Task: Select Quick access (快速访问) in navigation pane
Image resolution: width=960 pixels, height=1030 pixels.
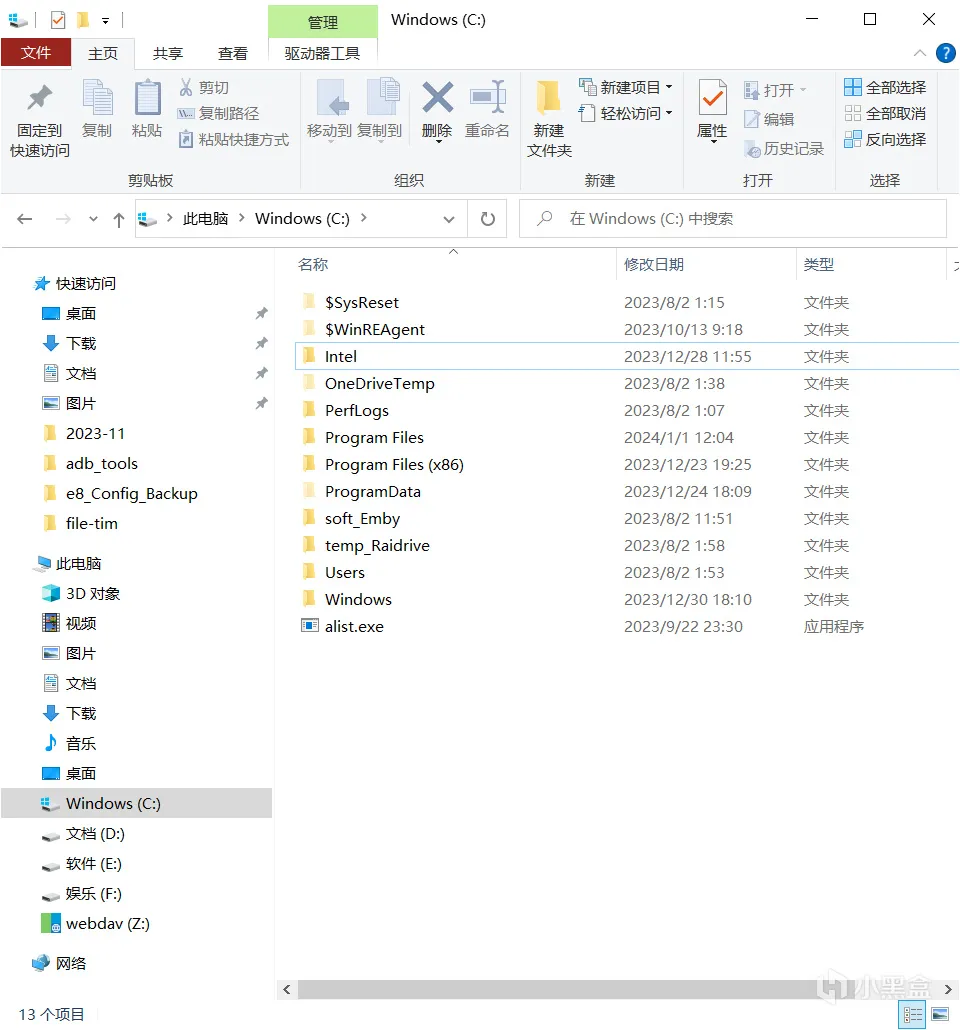Action: tap(85, 283)
